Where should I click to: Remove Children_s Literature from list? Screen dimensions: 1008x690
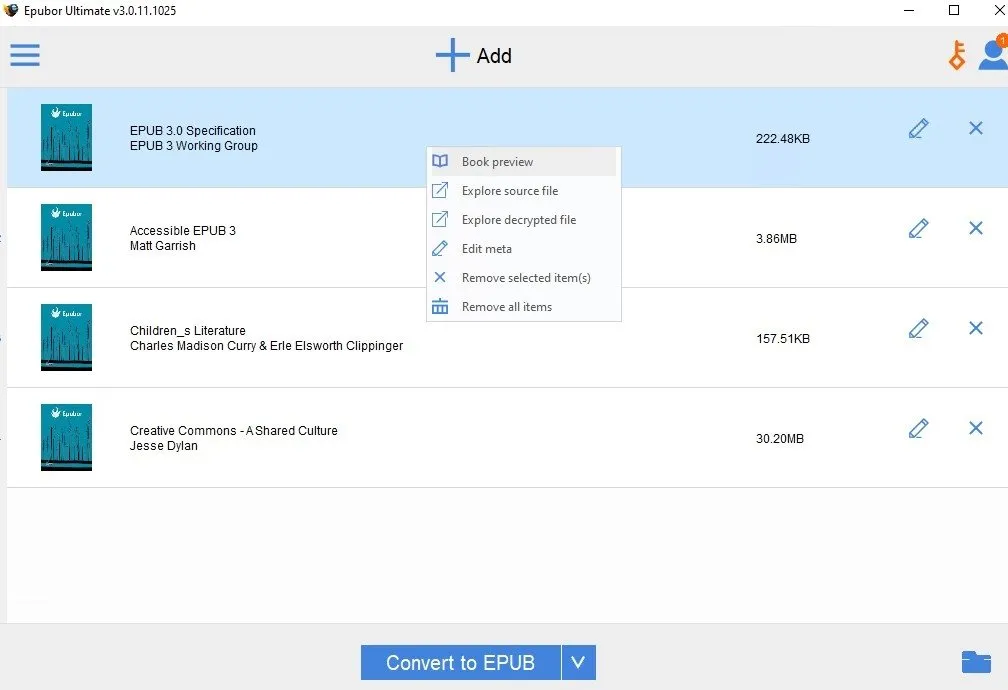pyautogui.click(x=976, y=328)
